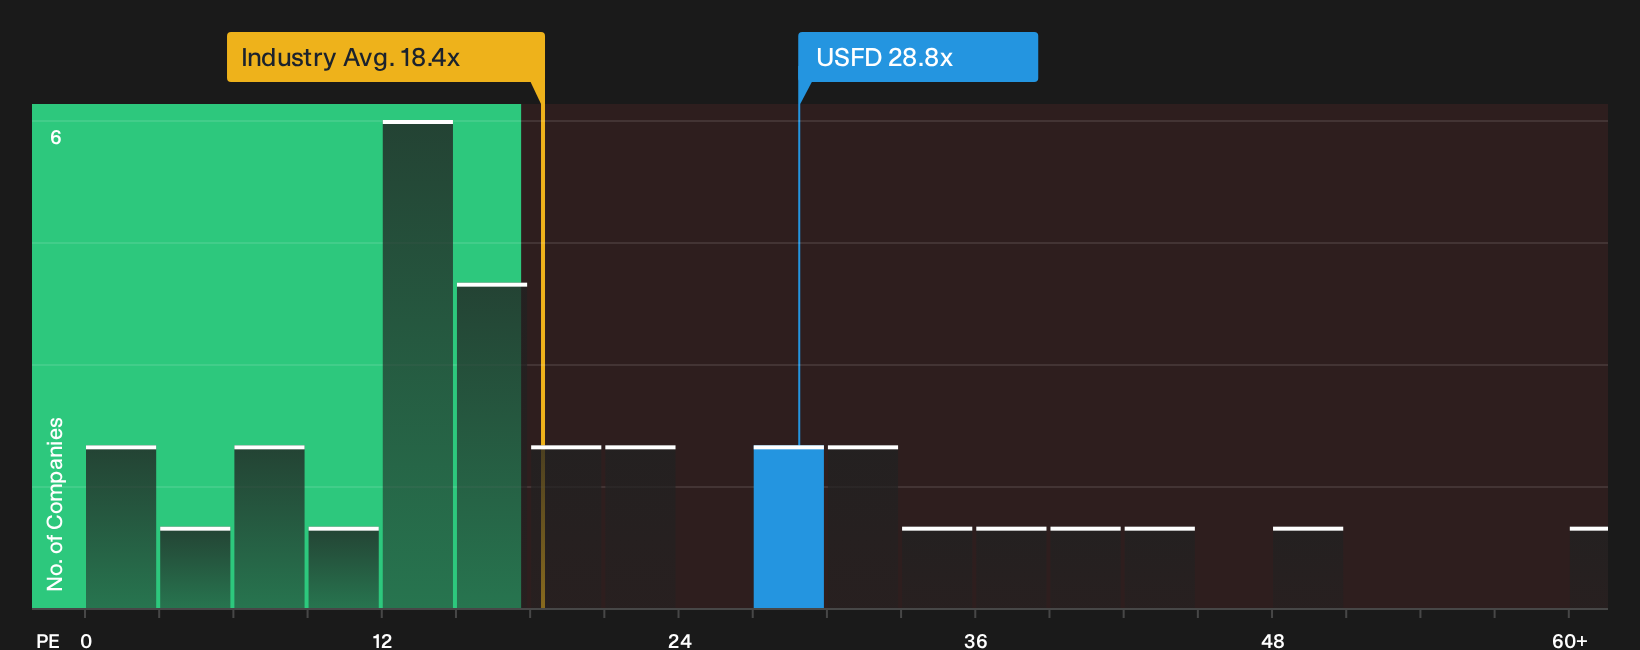This screenshot has height=650, width=1640.
Task: Select the blue highlighted USFD histogram bar
Action: [x=789, y=527]
